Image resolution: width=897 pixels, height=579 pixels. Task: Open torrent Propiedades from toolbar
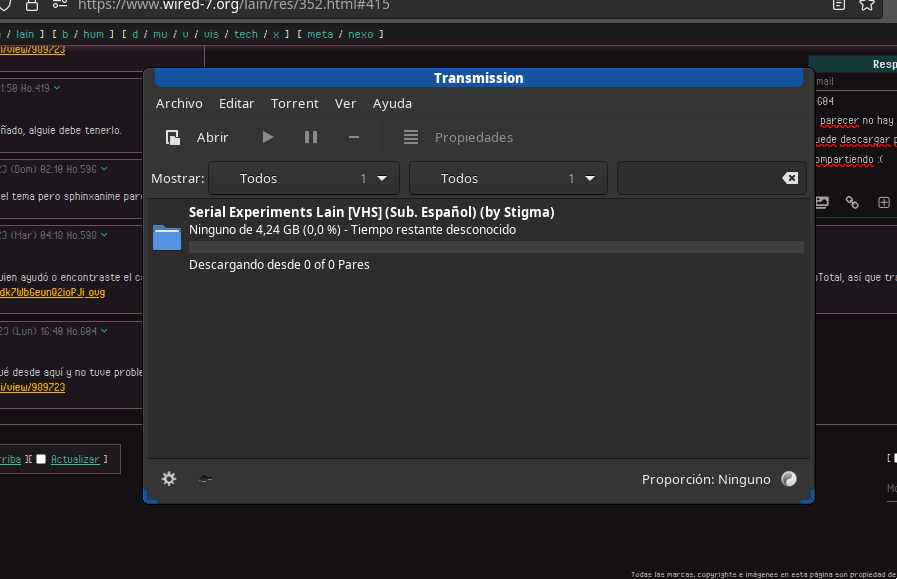(458, 137)
